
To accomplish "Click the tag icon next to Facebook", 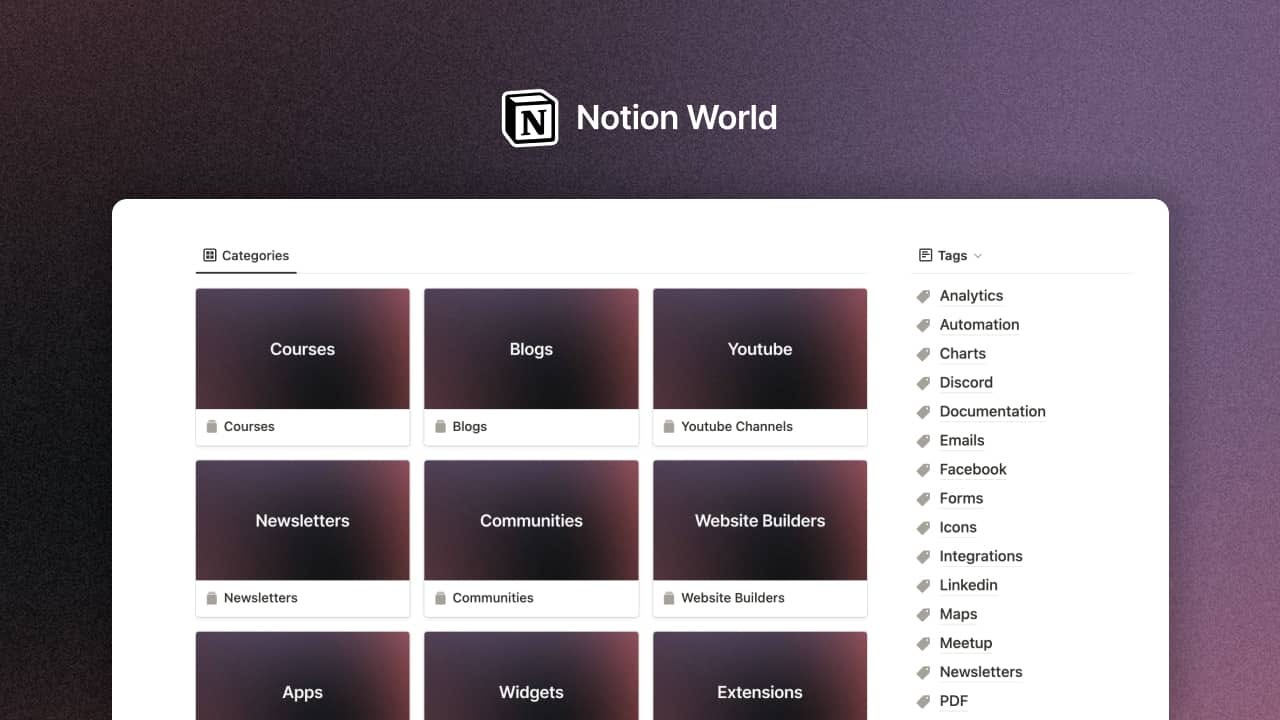I will coord(923,470).
